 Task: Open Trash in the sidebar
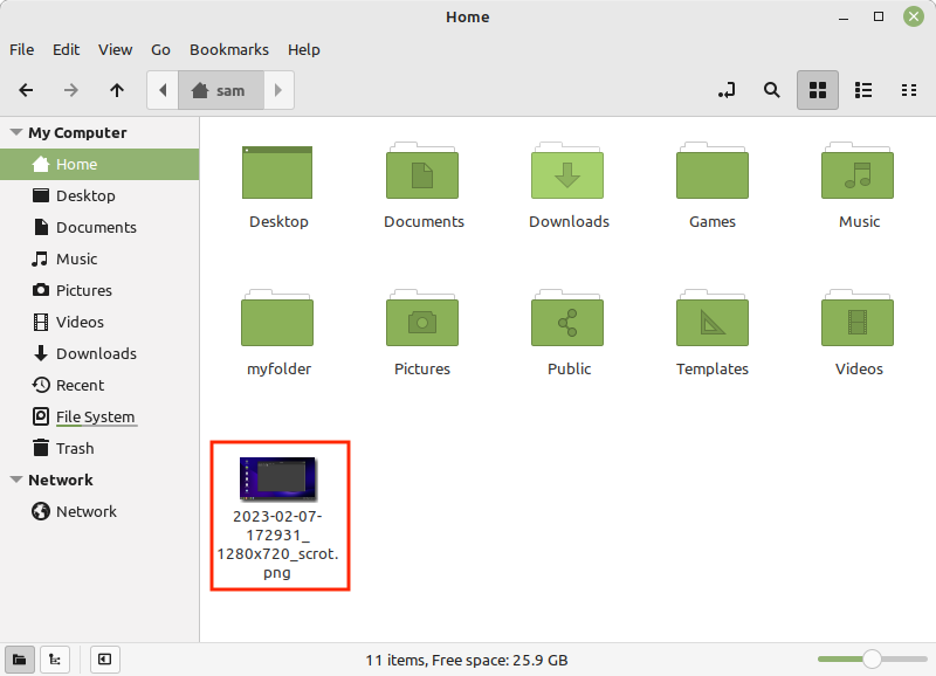click(100, 448)
